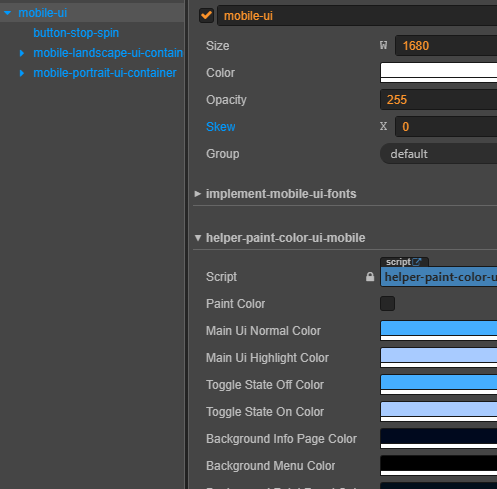
Task: Open the Group default dropdown
Action: (x=439, y=154)
